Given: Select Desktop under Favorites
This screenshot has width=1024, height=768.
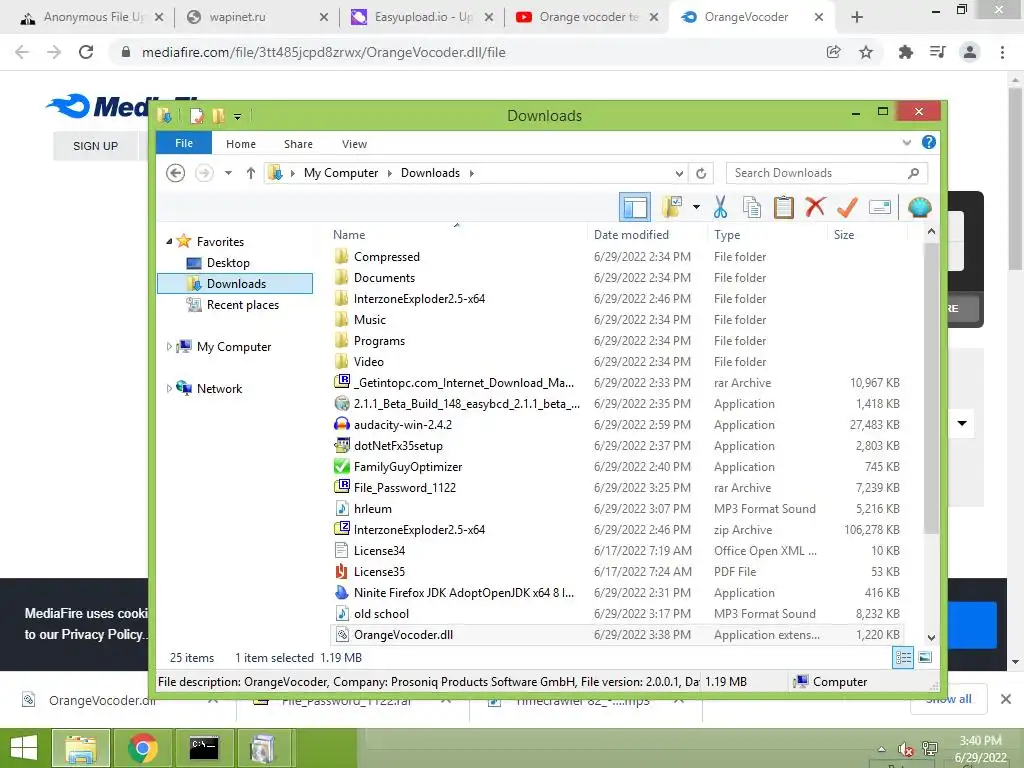Looking at the screenshot, I should coord(228,263).
